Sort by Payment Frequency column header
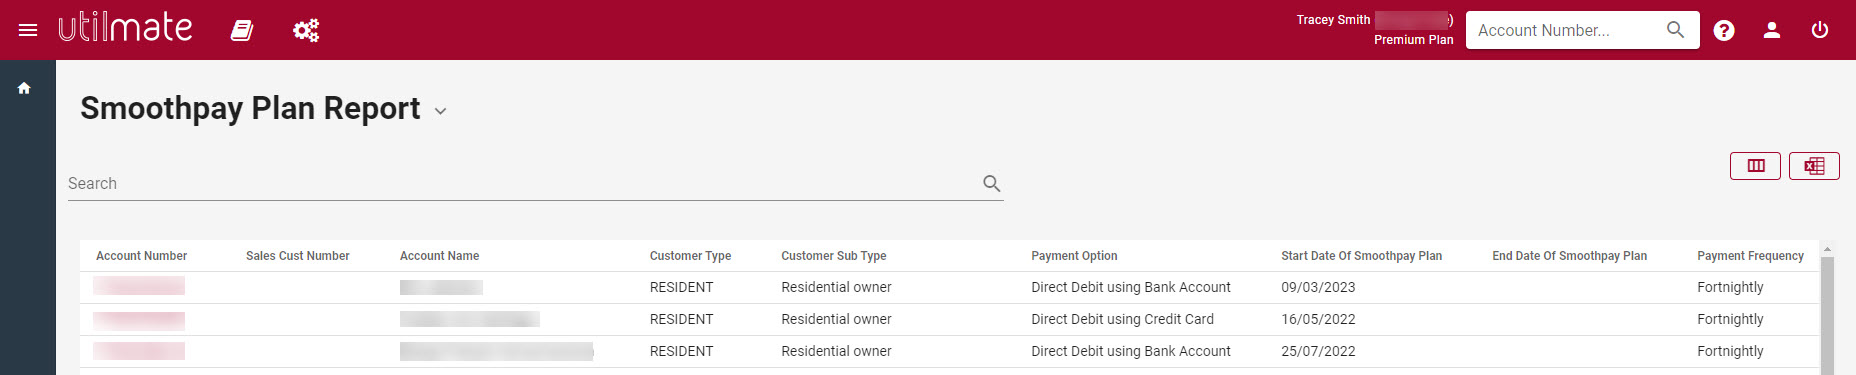 (x=1750, y=256)
